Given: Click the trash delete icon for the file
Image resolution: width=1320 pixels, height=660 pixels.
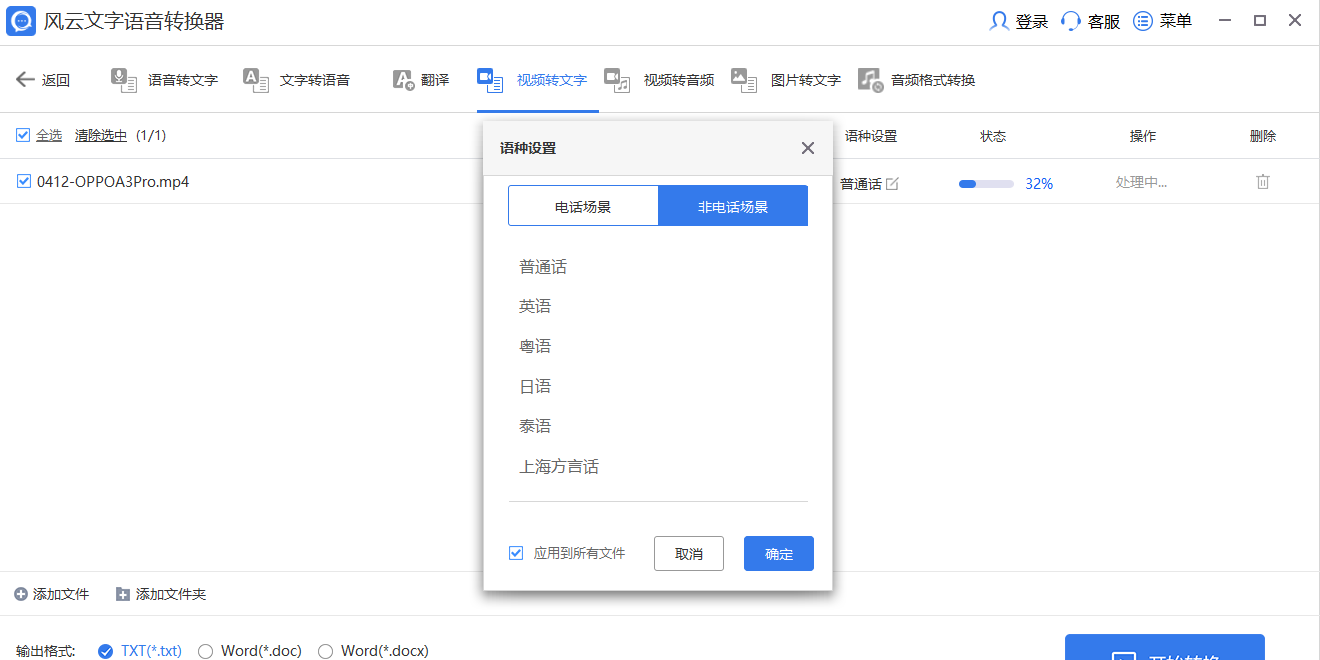Looking at the screenshot, I should click(x=1263, y=182).
